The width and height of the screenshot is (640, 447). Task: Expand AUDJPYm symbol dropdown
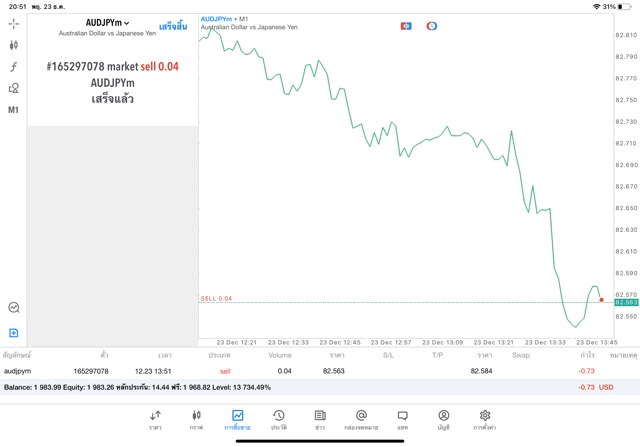(107, 23)
